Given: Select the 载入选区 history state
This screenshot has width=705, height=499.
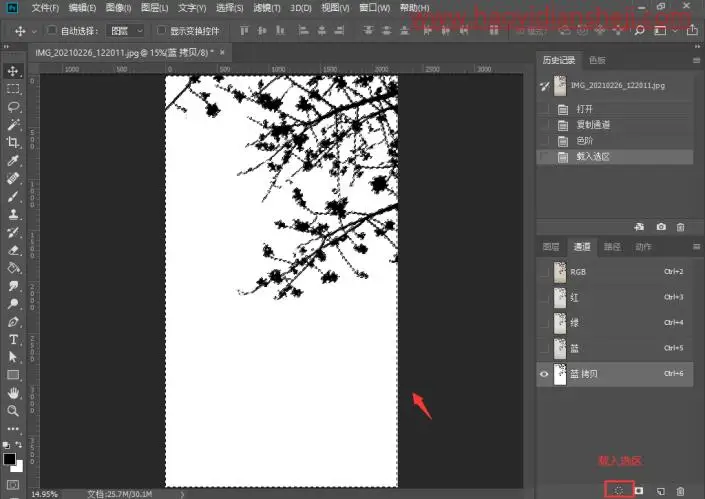Looking at the screenshot, I should pyautogui.click(x=615, y=157).
